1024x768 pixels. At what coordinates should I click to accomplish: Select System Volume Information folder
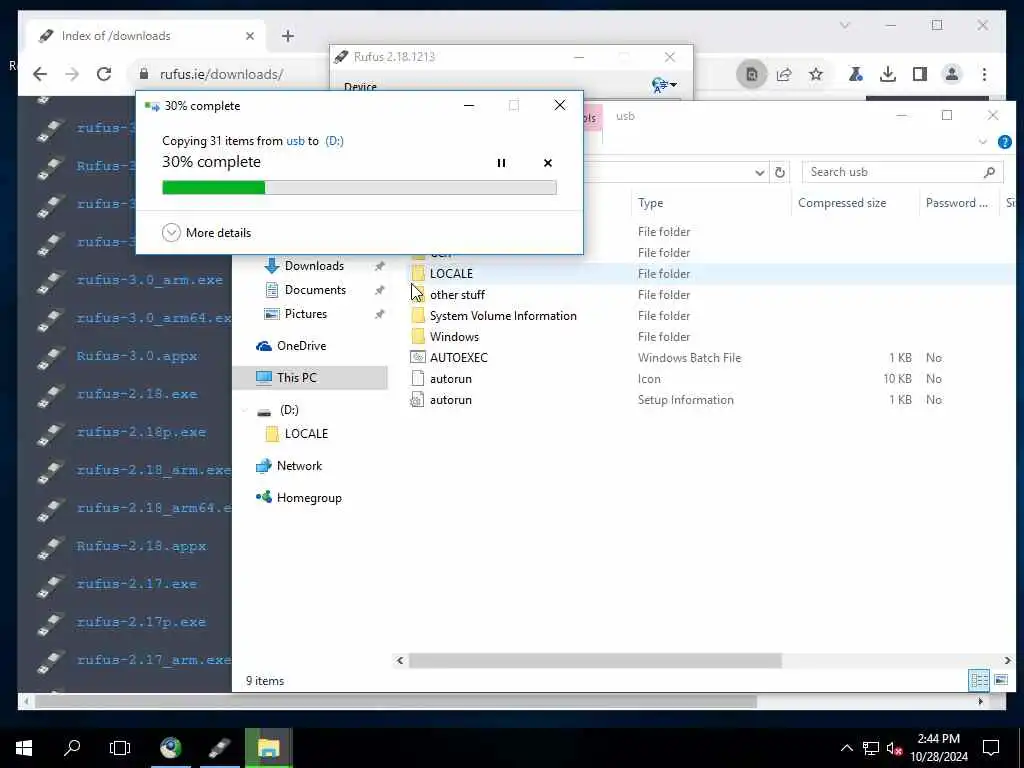(x=503, y=315)
